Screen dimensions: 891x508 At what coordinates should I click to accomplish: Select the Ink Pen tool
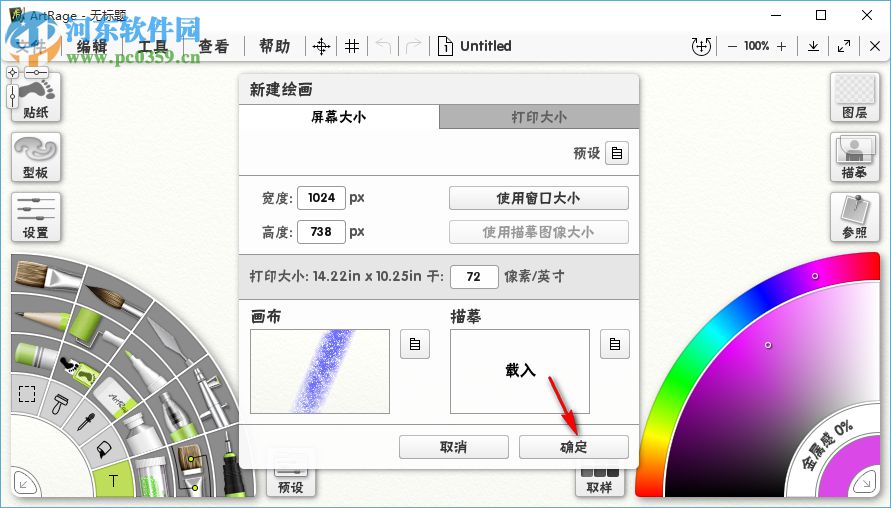pyautogui.click(x=231, y=466)
